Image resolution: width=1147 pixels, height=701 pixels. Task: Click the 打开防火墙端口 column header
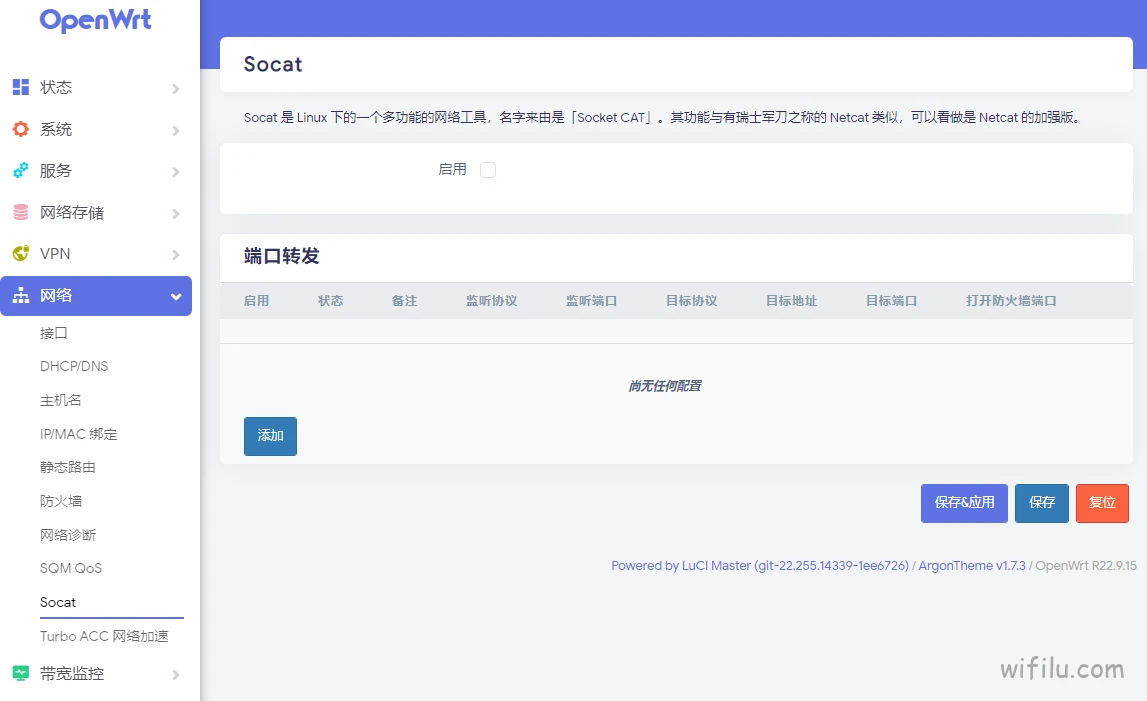(1011, 301)
